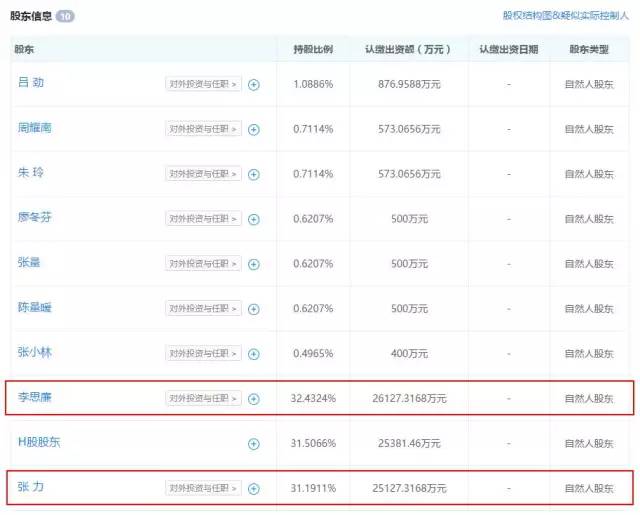Click the plus icon in 廖冬芬 row

[x=253, y=219]
